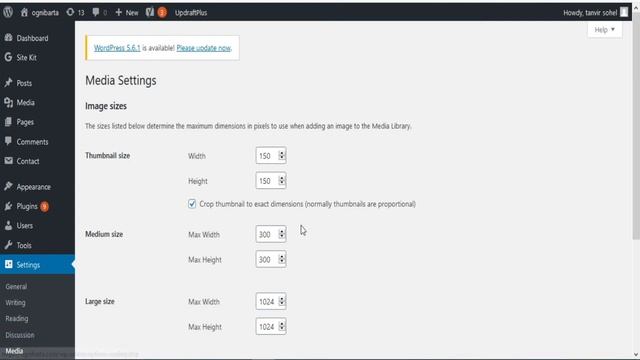Open Settings in sidebar

[x=28, y=265]
